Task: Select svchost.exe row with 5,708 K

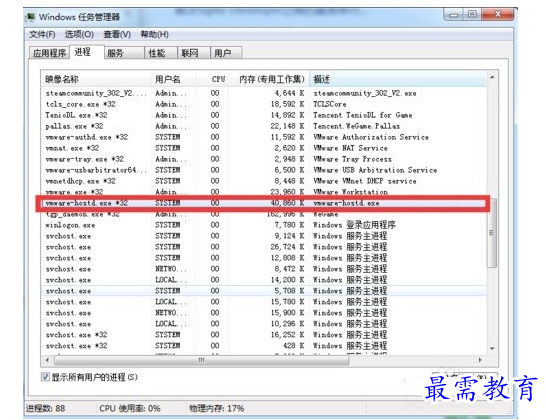Action: click(x=264, y=291)
